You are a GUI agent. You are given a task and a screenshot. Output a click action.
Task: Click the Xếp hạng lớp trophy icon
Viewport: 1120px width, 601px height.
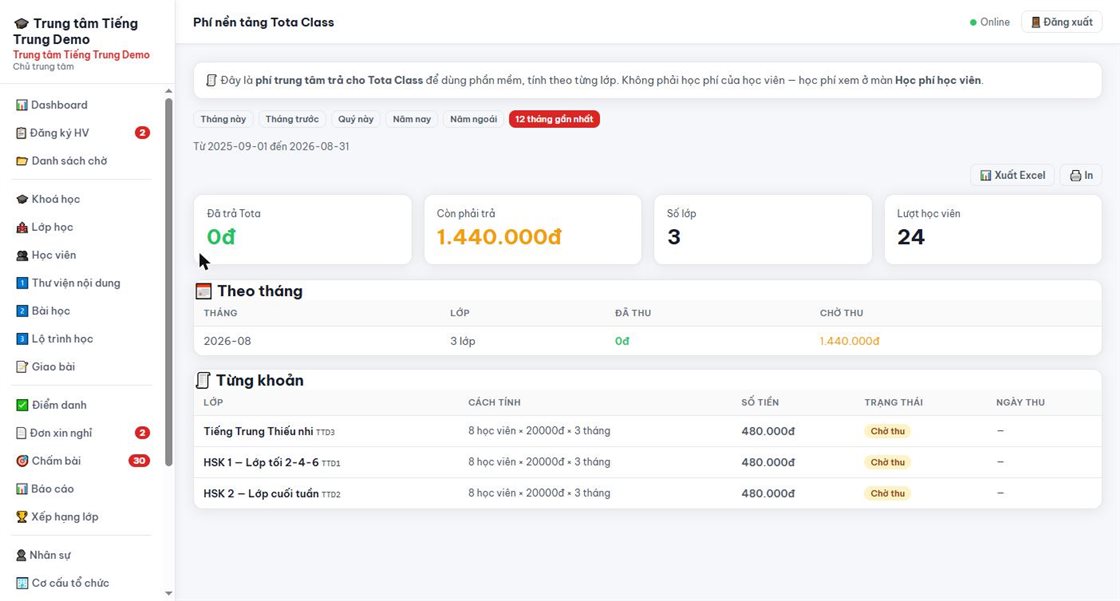(x=22, y=517)
